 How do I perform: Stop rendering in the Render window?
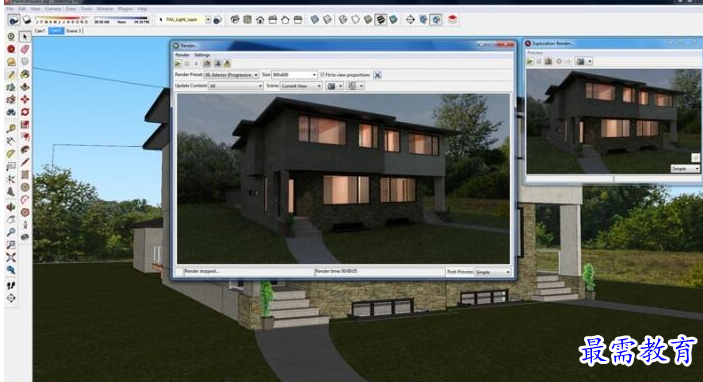click(x=196, y=64)
